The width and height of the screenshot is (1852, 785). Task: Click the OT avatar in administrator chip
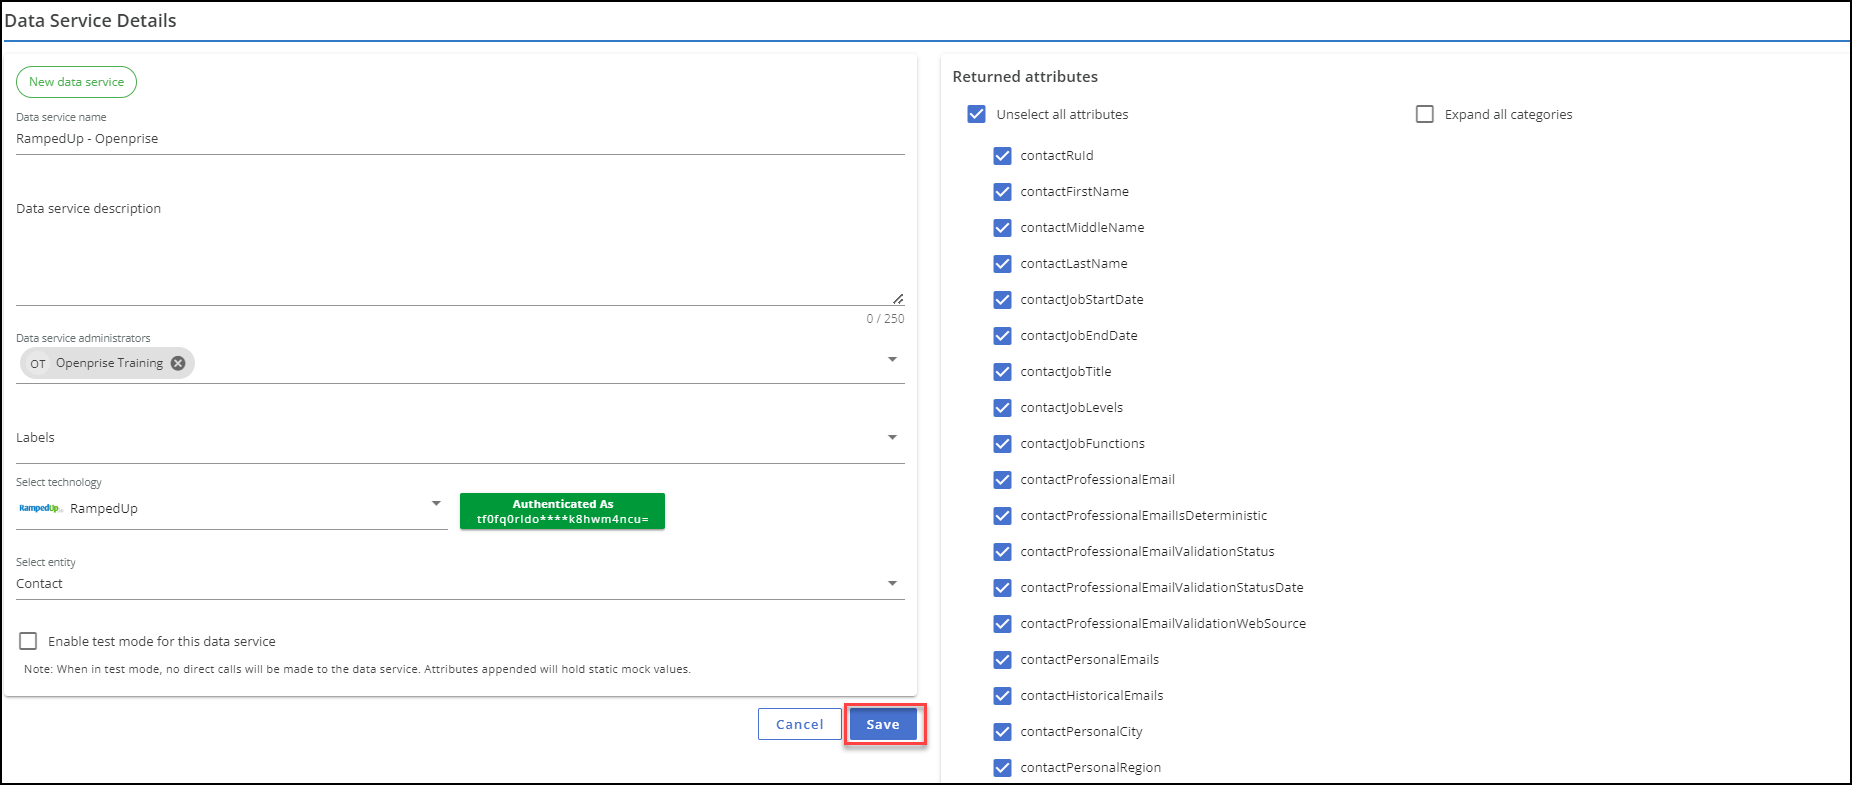tap(38, 364)
